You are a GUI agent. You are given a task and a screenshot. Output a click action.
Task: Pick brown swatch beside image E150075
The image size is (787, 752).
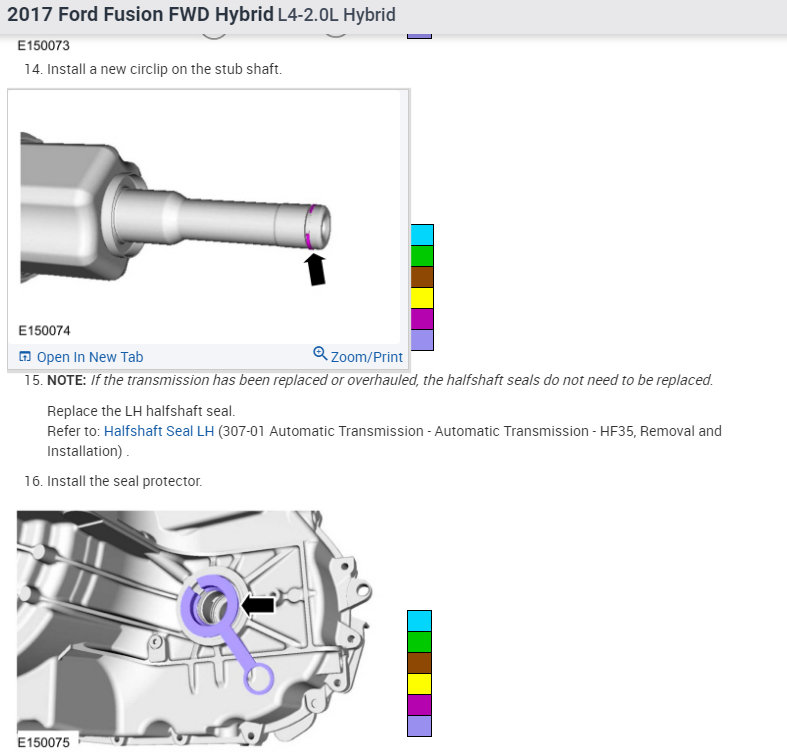click(x=420, y=663)
